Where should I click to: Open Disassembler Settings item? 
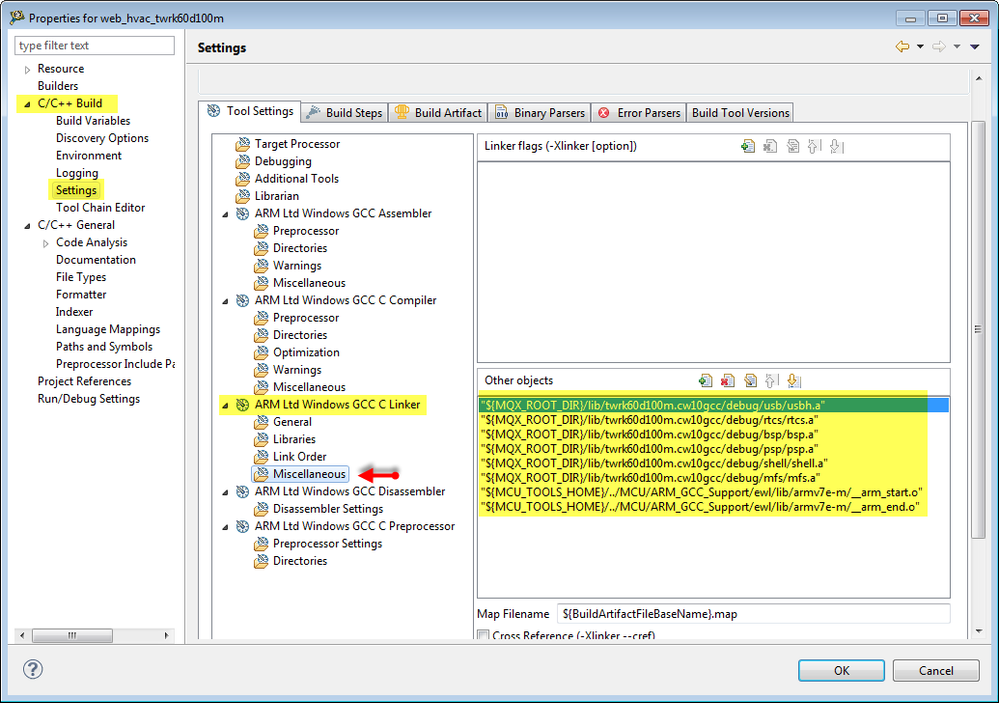click(328, 509)
